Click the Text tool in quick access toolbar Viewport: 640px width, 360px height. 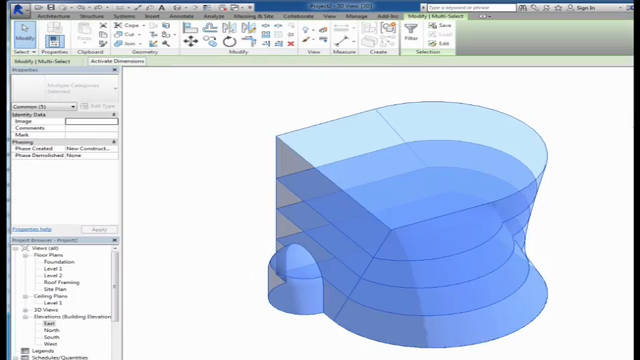(162, 7)
